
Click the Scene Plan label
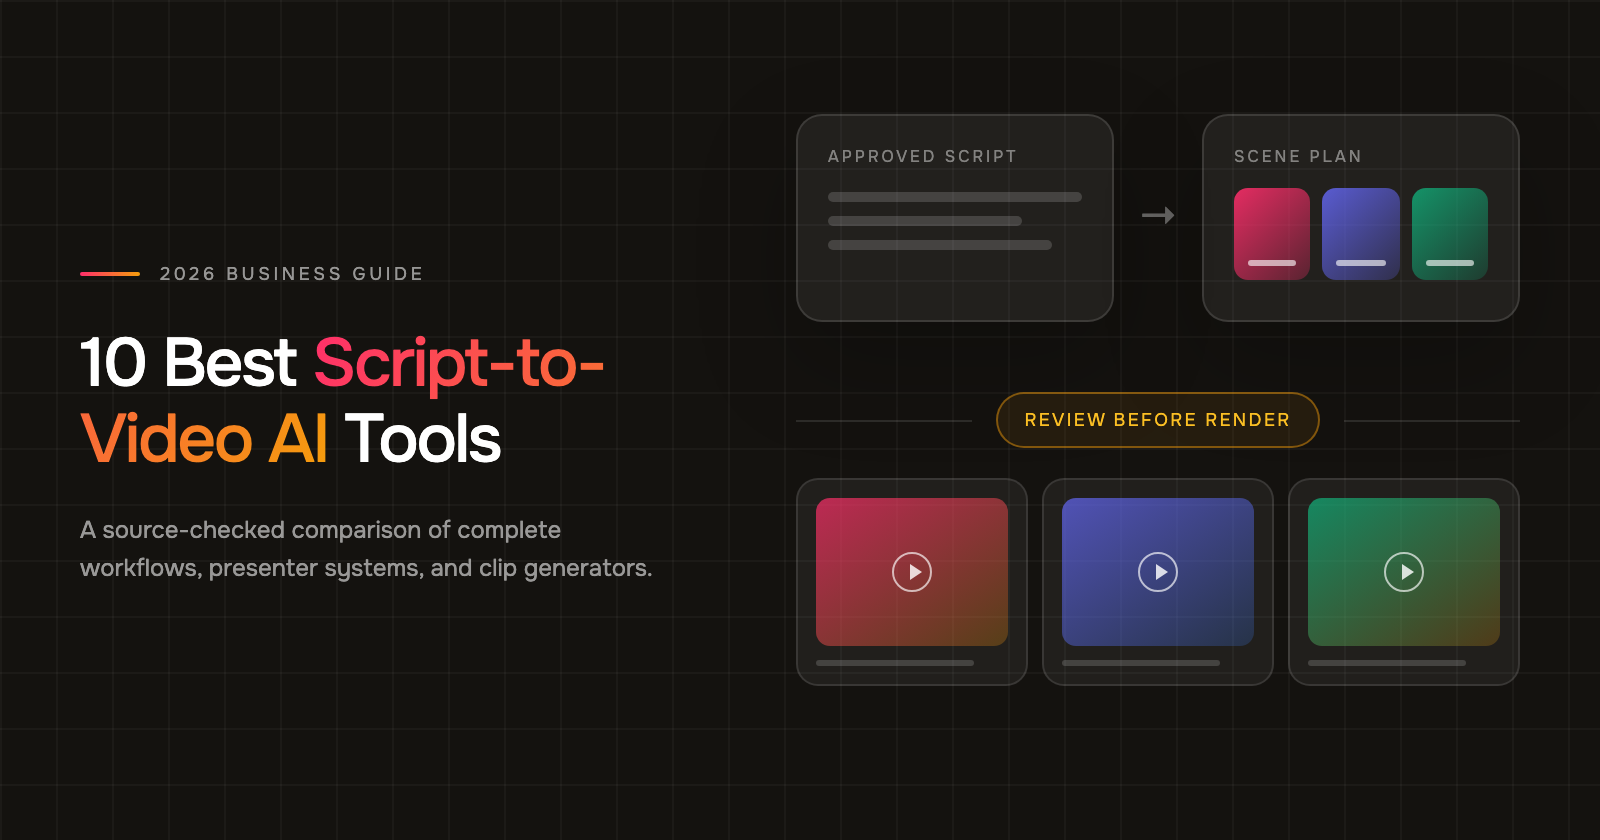click(x=1298, y=156)
